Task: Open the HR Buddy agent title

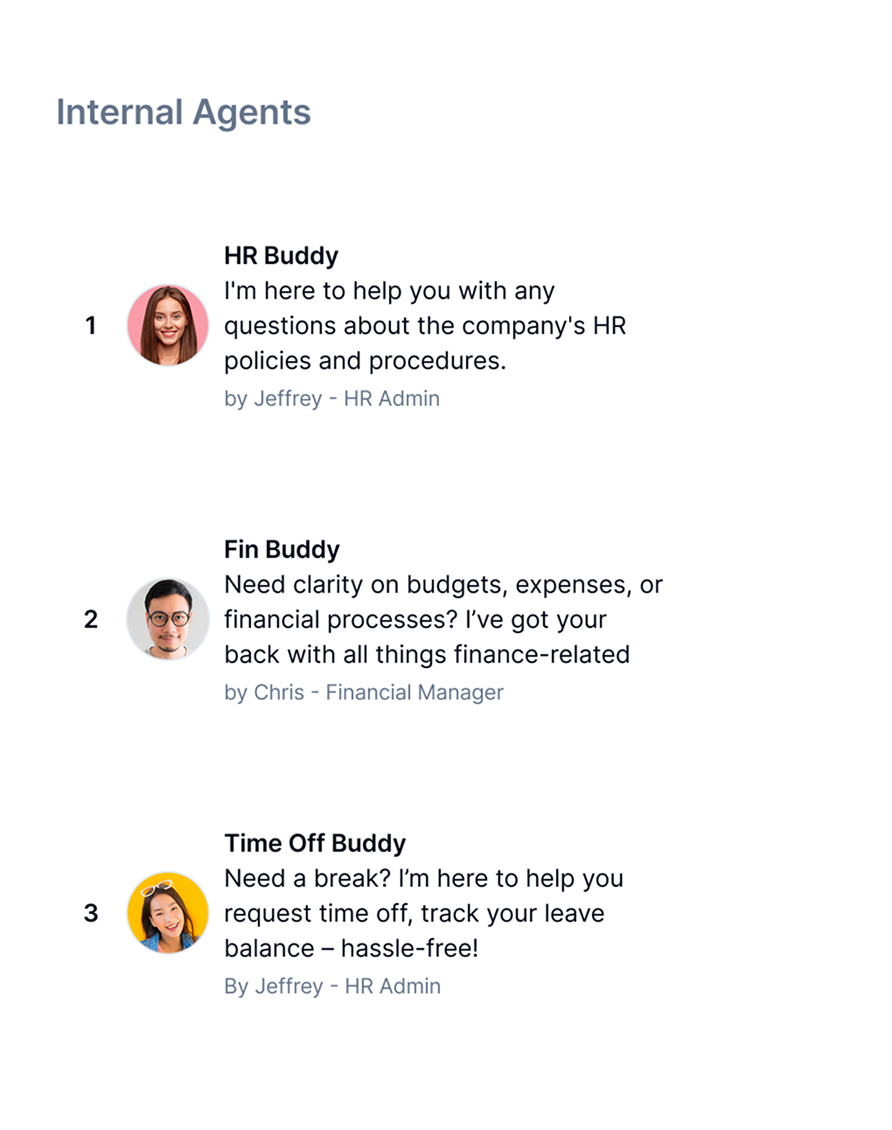Action: [x=281, y=256]
